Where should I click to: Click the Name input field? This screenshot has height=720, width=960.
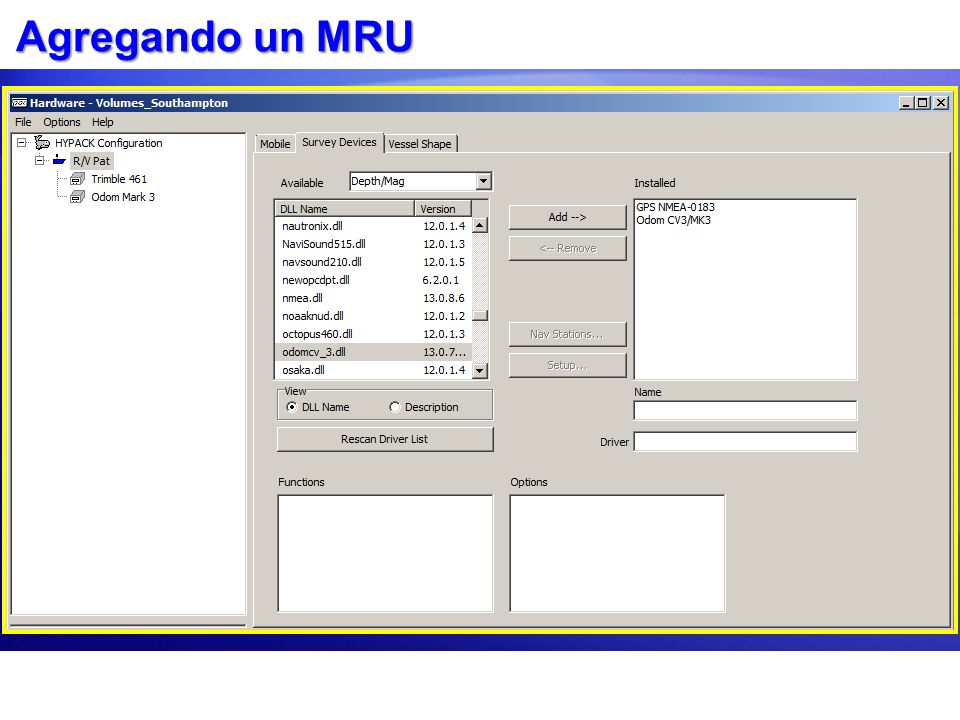tap(745, 410)
